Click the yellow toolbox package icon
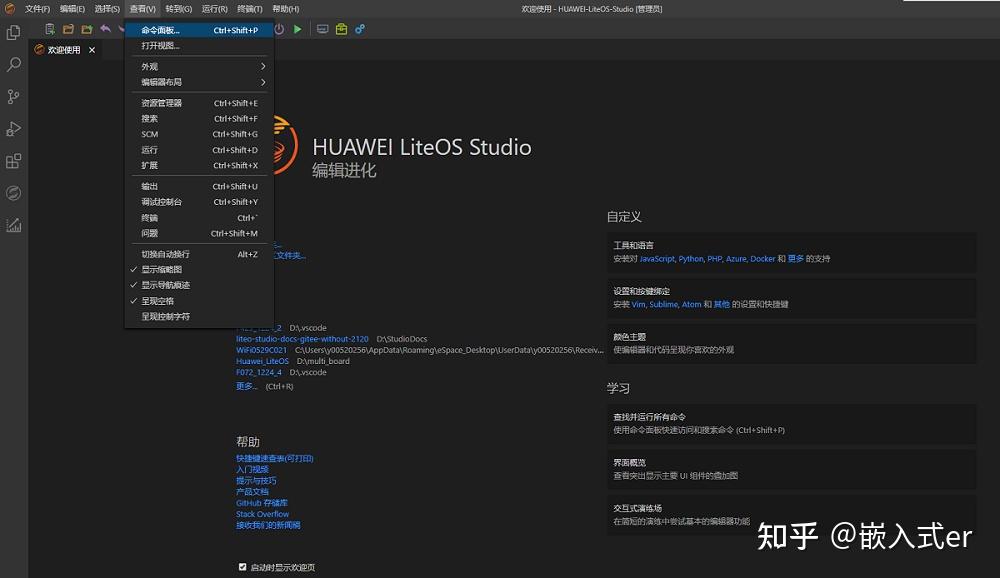 click(x=341, y=29)
